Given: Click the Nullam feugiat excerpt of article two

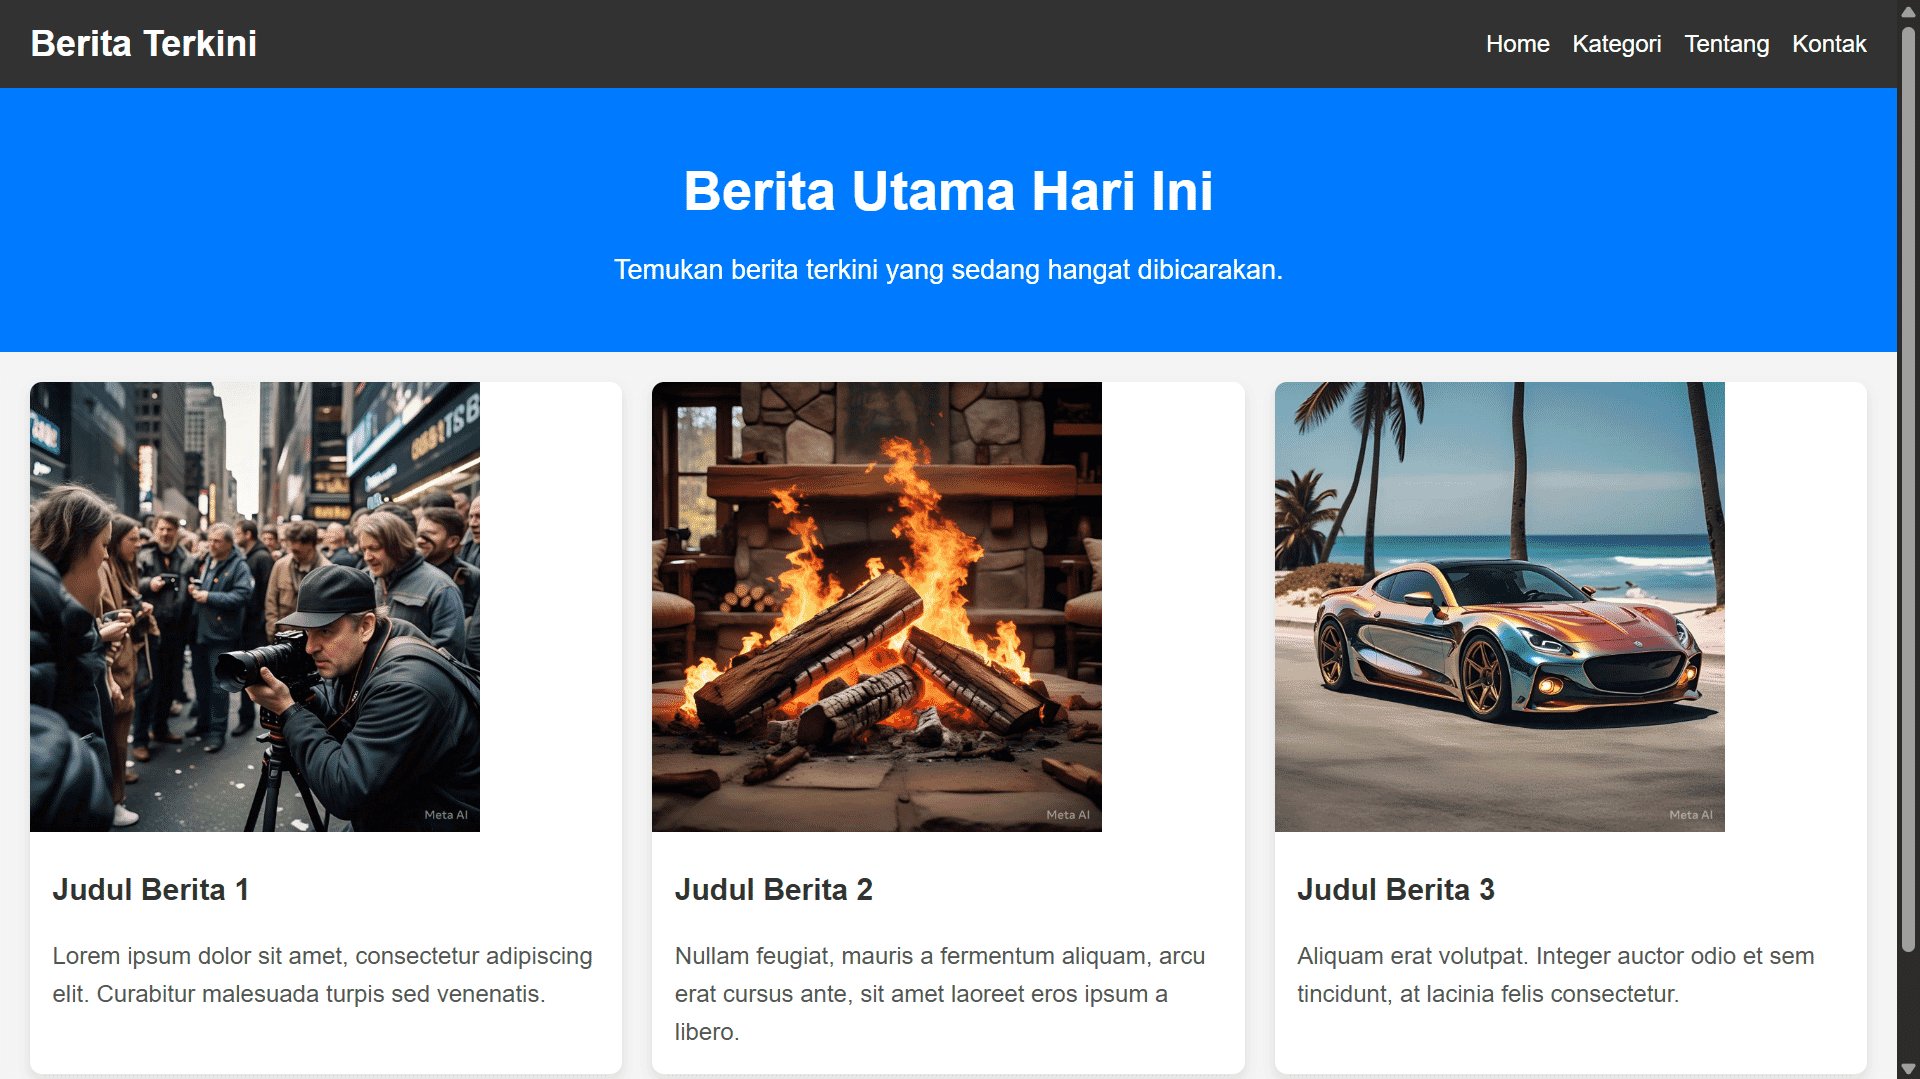Looking at the screenshot, I should point(940,993).
